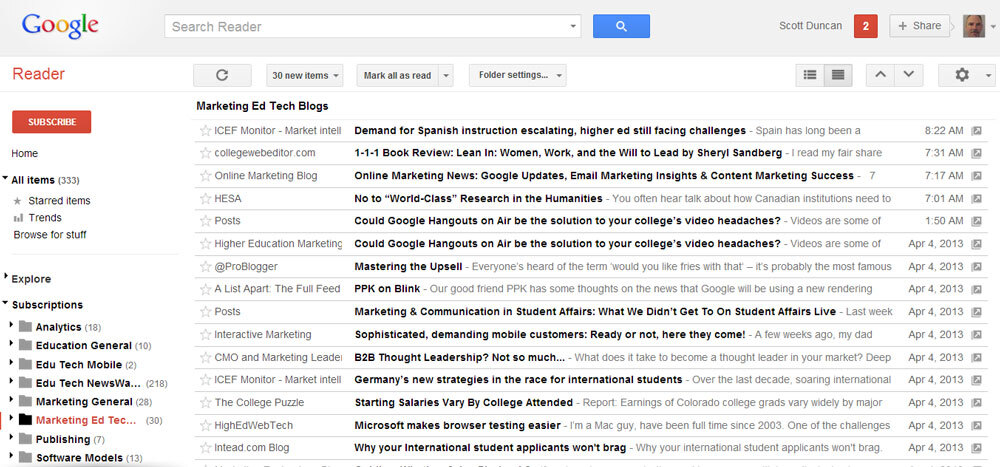Click the SUBSCRIBE button
Viewport: 1000px width, 467px height.
point(52,122)
